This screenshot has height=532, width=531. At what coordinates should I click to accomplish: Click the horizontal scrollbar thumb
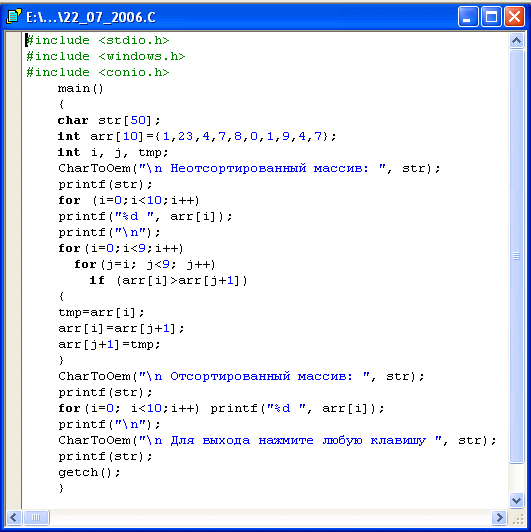point(36,517)
